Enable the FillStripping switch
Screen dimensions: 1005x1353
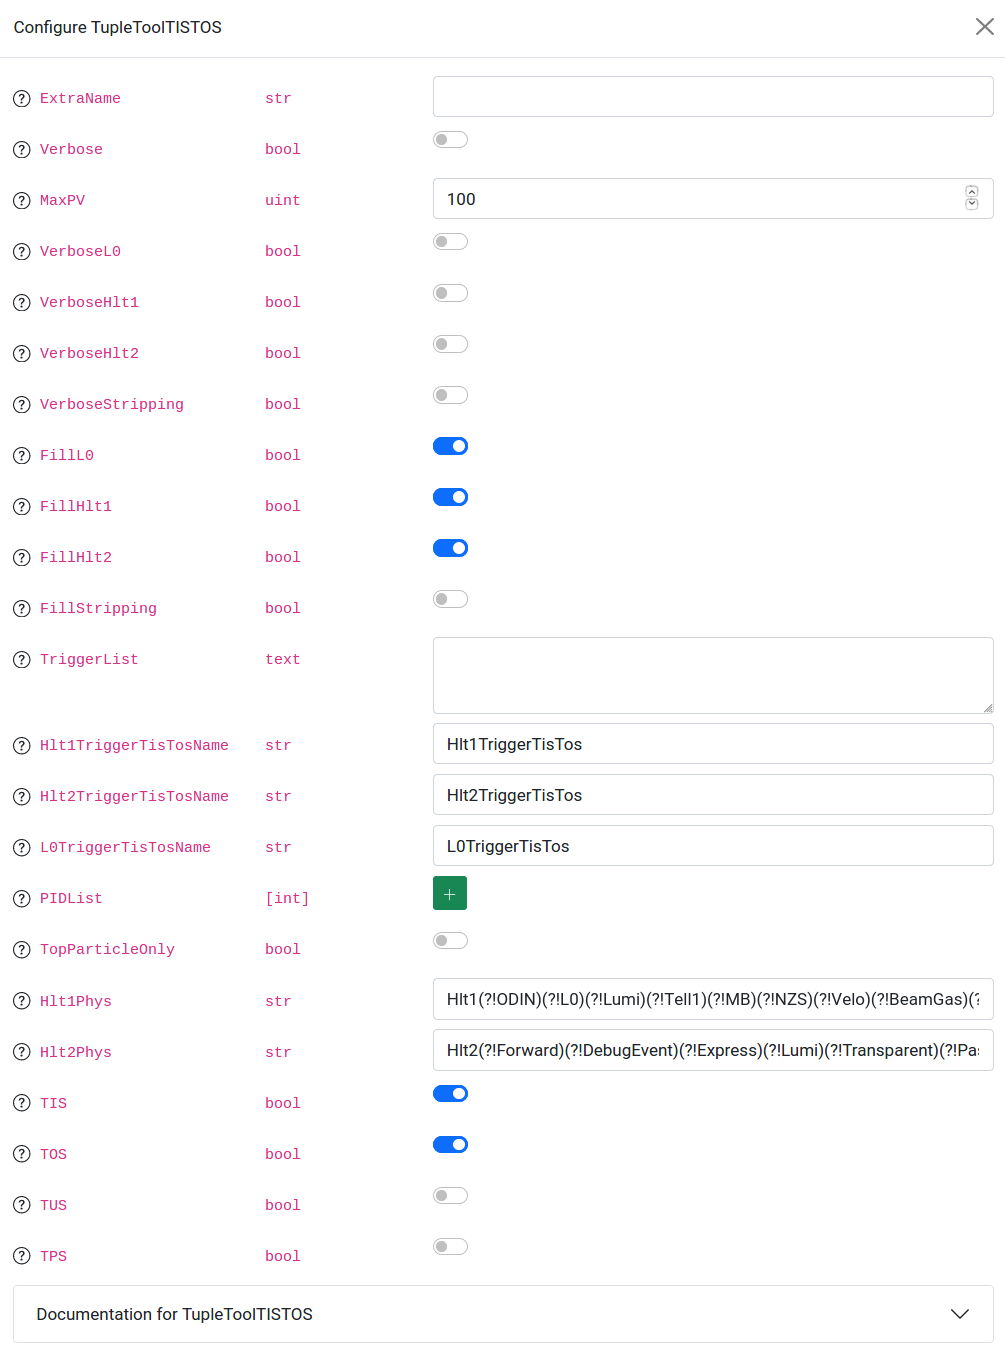pos(450,599)
